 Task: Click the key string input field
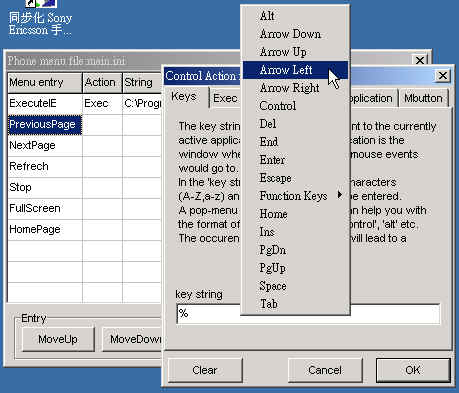(308, 313)
